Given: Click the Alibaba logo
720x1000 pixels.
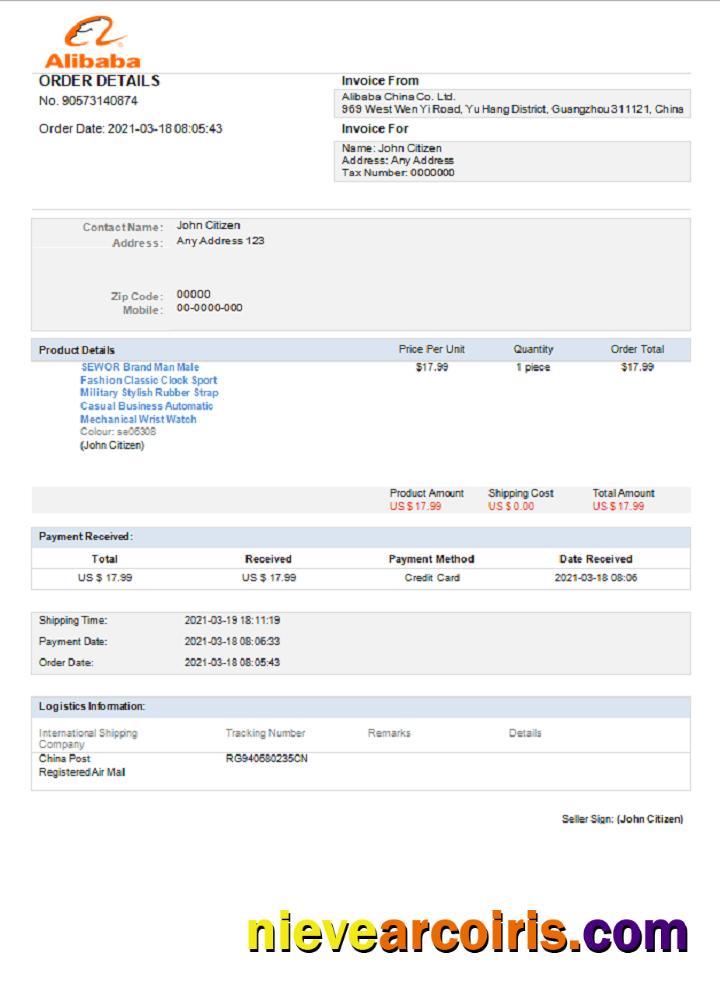Looking at the screenshot, I should (92, 43).
